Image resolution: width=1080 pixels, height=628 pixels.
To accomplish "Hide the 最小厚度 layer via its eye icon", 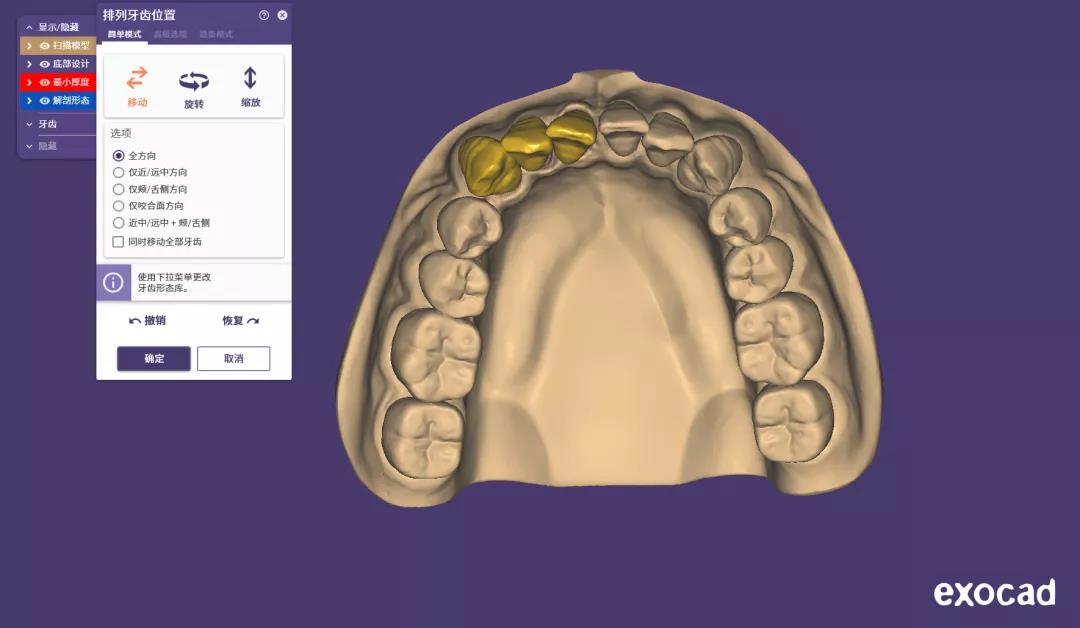I will click(x=44, y=82).
